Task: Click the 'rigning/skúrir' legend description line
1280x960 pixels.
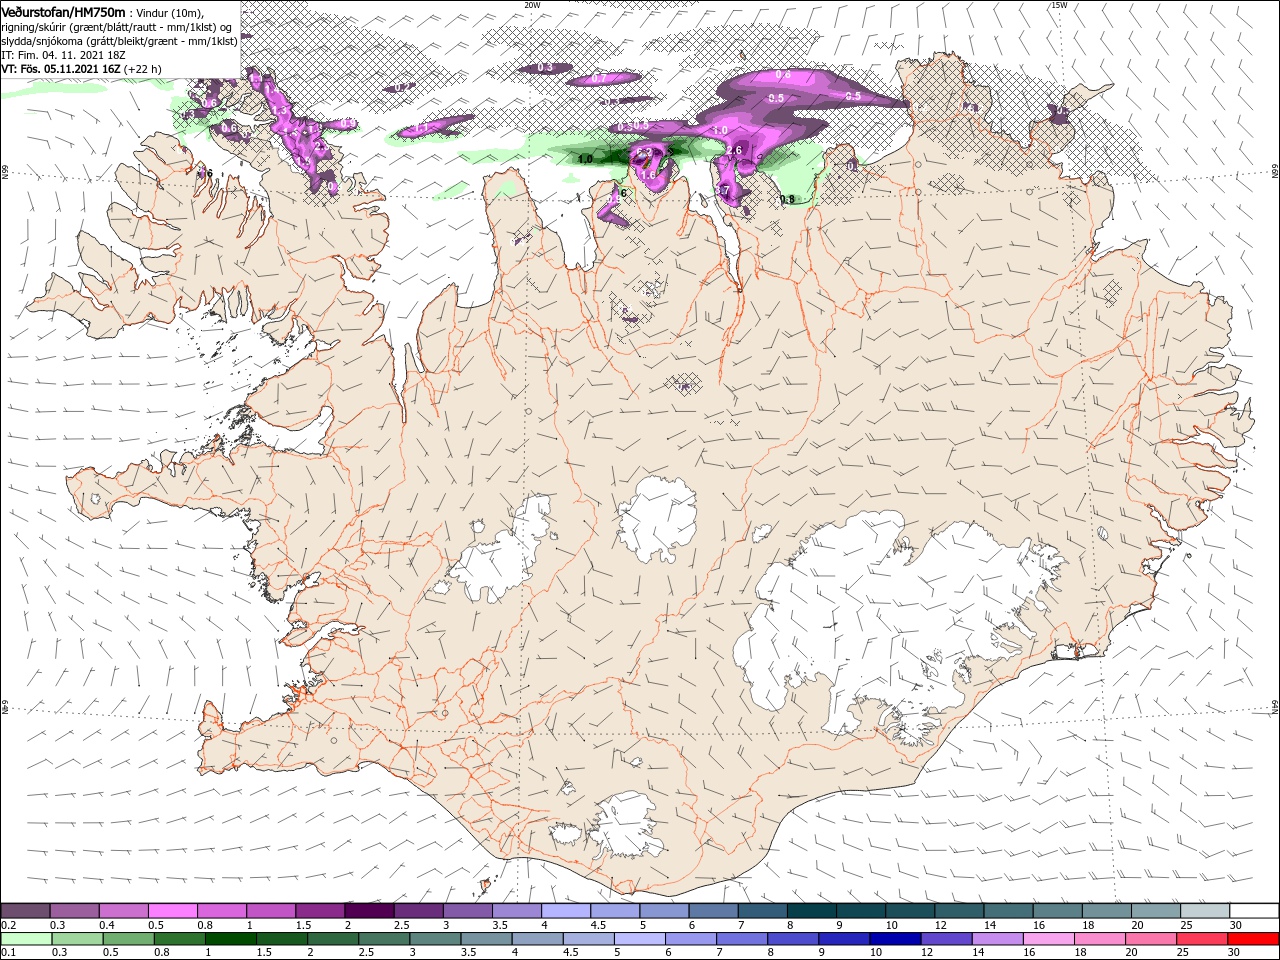Action: pyautogui.click(x=116, y=27)
